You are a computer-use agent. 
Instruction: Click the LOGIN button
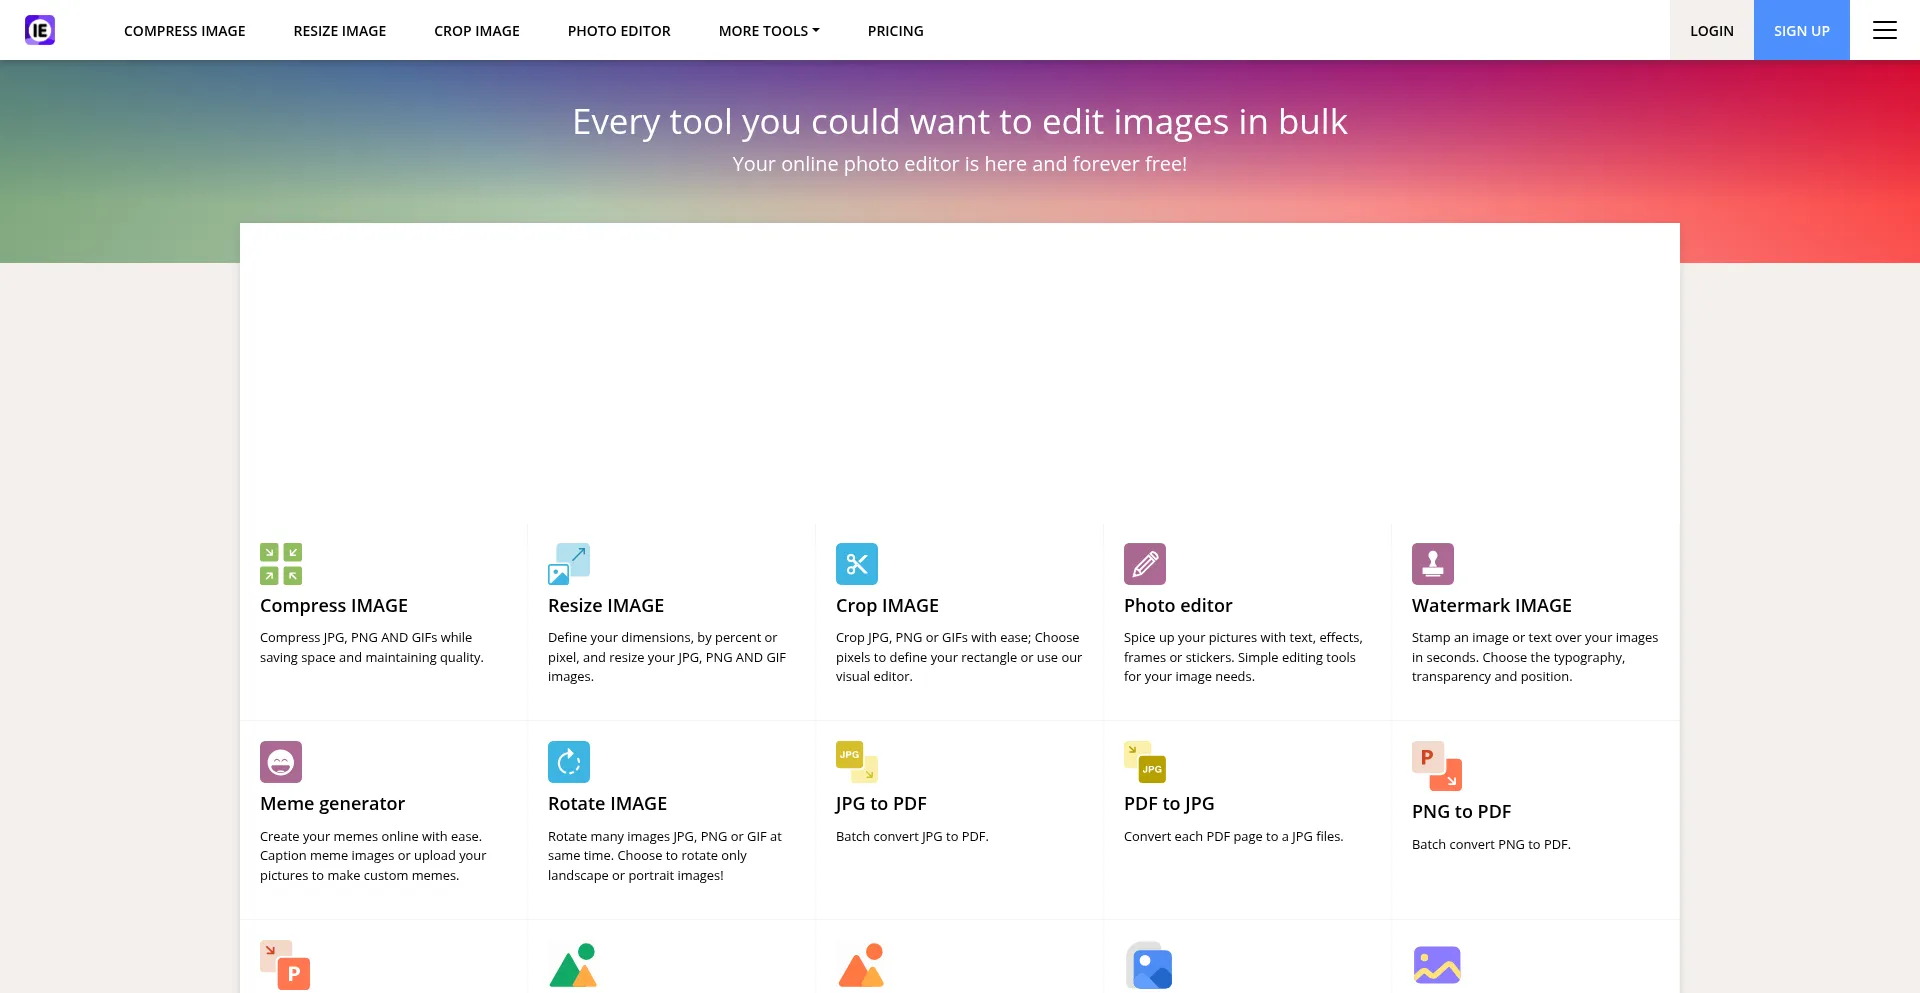[1711, 30]
